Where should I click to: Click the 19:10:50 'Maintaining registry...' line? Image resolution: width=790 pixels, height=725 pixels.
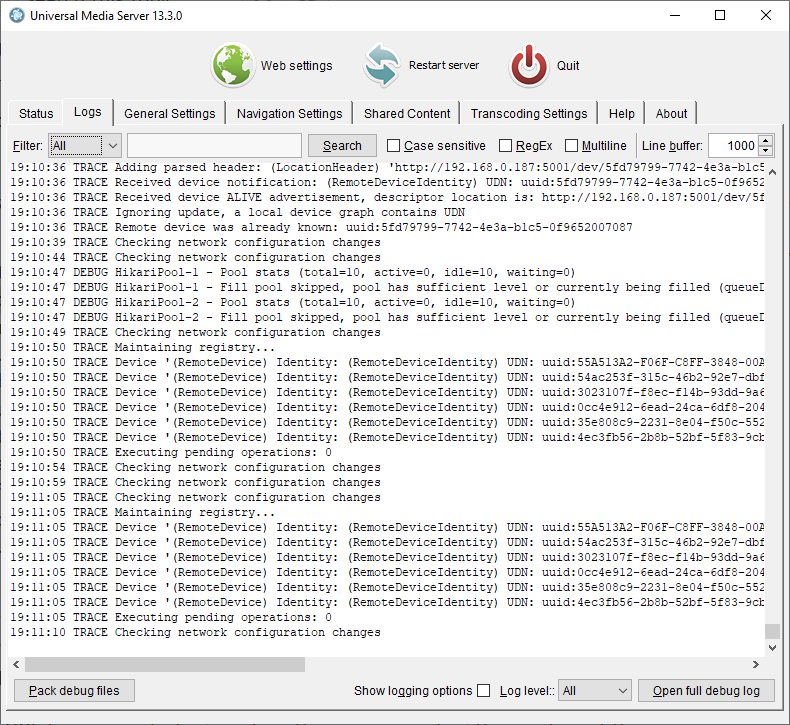[143, 347]
